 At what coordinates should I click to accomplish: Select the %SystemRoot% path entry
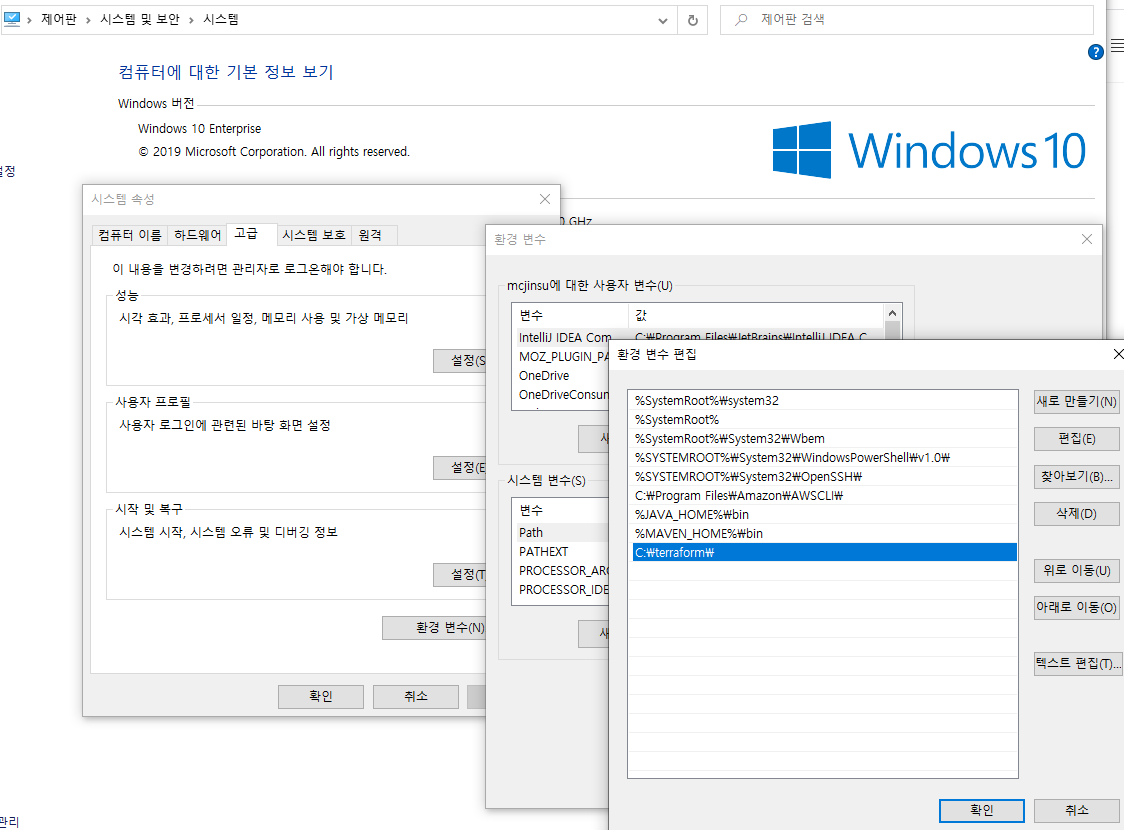(x=824, y=419)
